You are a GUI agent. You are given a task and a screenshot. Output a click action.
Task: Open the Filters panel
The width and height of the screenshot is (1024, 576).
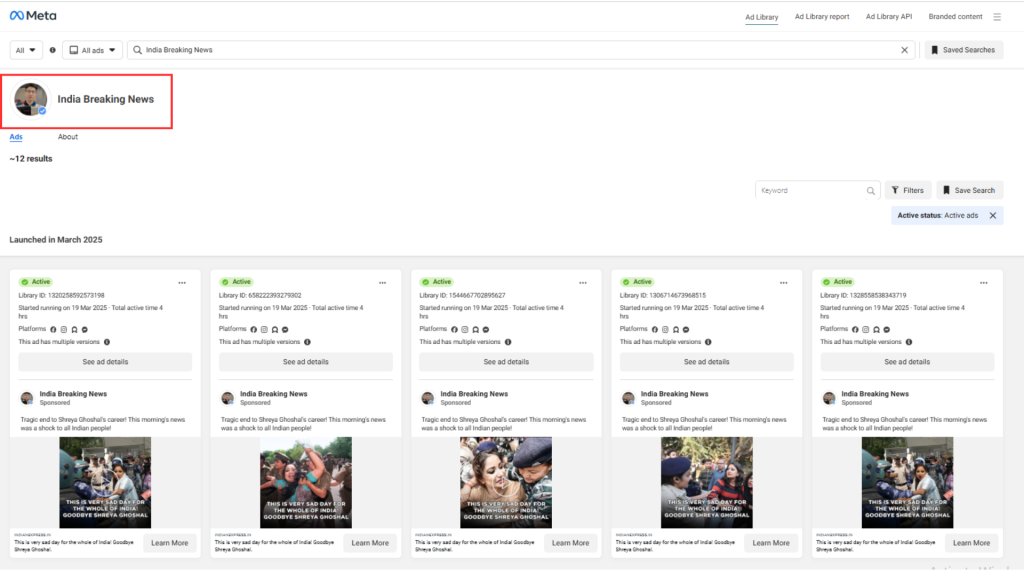[908, 191]
